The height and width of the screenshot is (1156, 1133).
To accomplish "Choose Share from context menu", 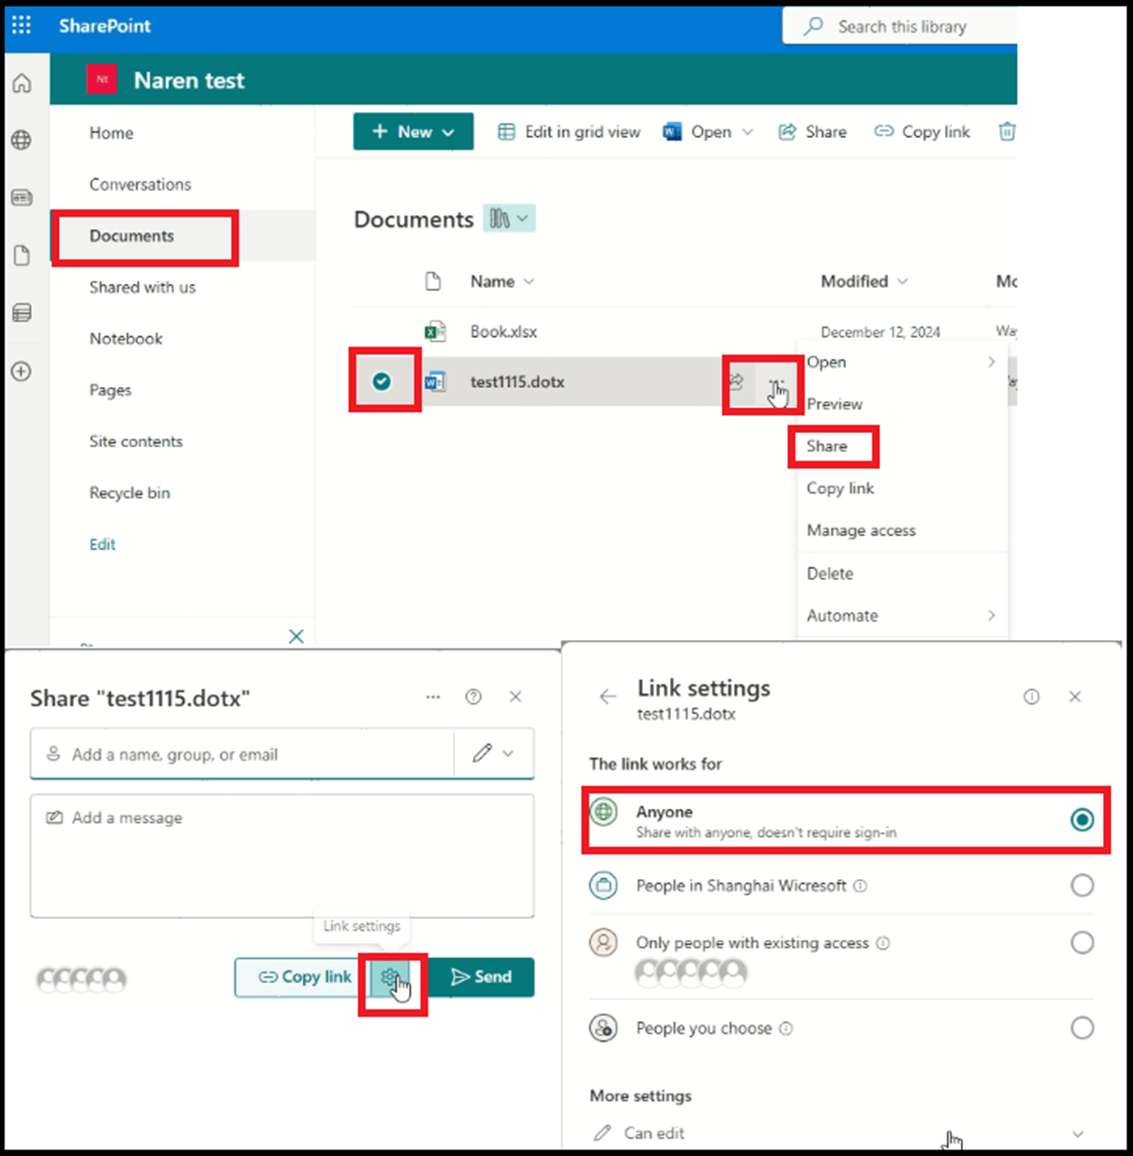I will point(826,446).
